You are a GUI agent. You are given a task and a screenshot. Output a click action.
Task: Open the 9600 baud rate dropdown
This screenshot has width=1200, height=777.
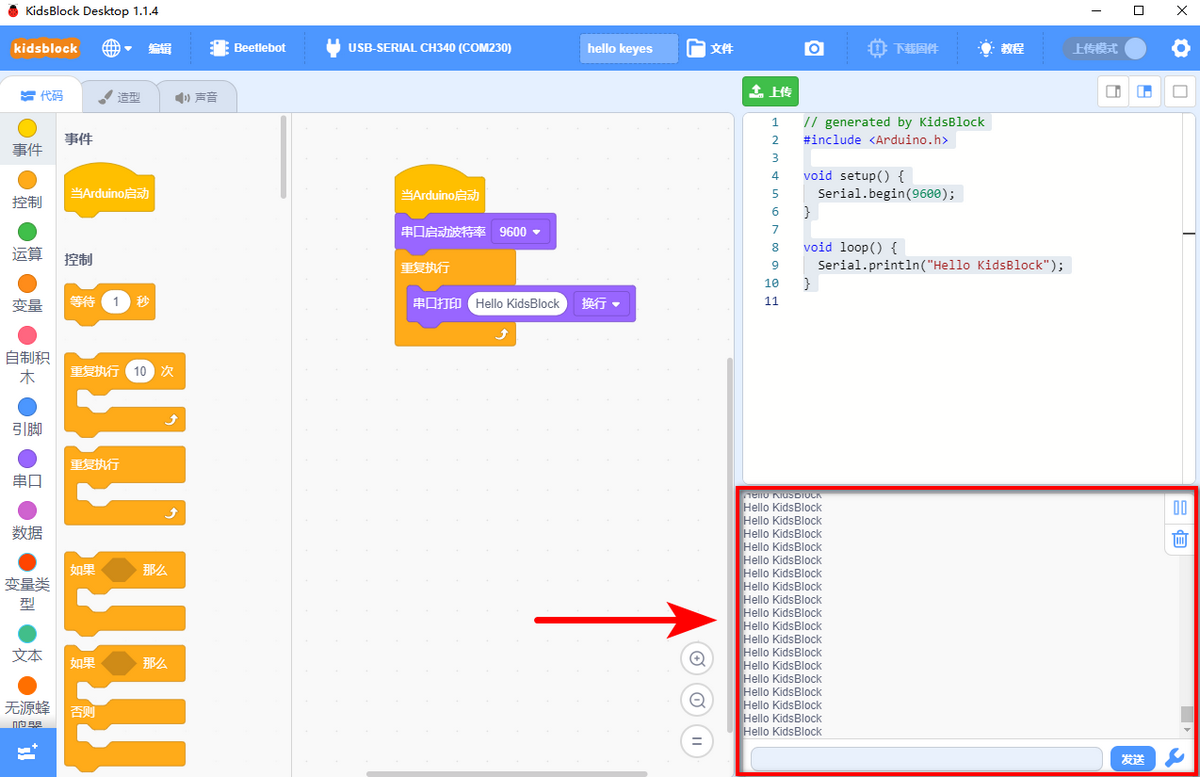point(523,232)
